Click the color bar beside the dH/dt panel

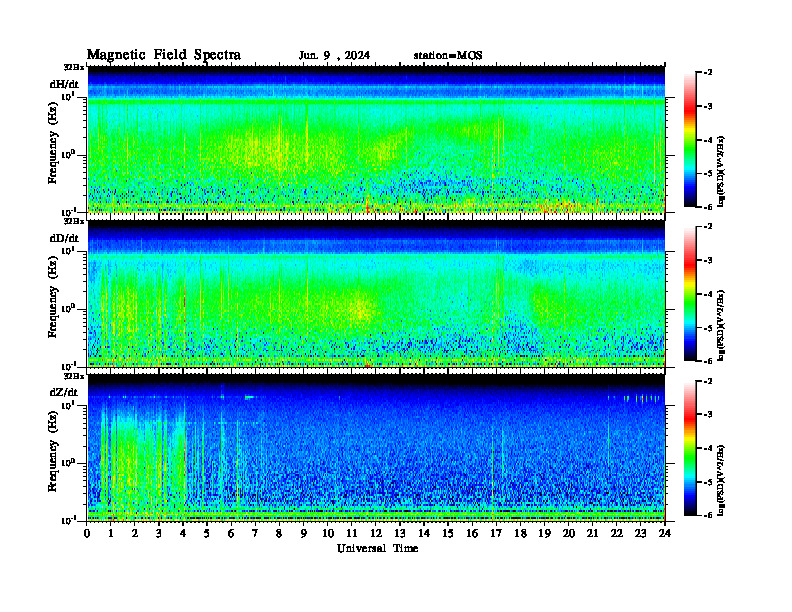(x=690, y=140)
